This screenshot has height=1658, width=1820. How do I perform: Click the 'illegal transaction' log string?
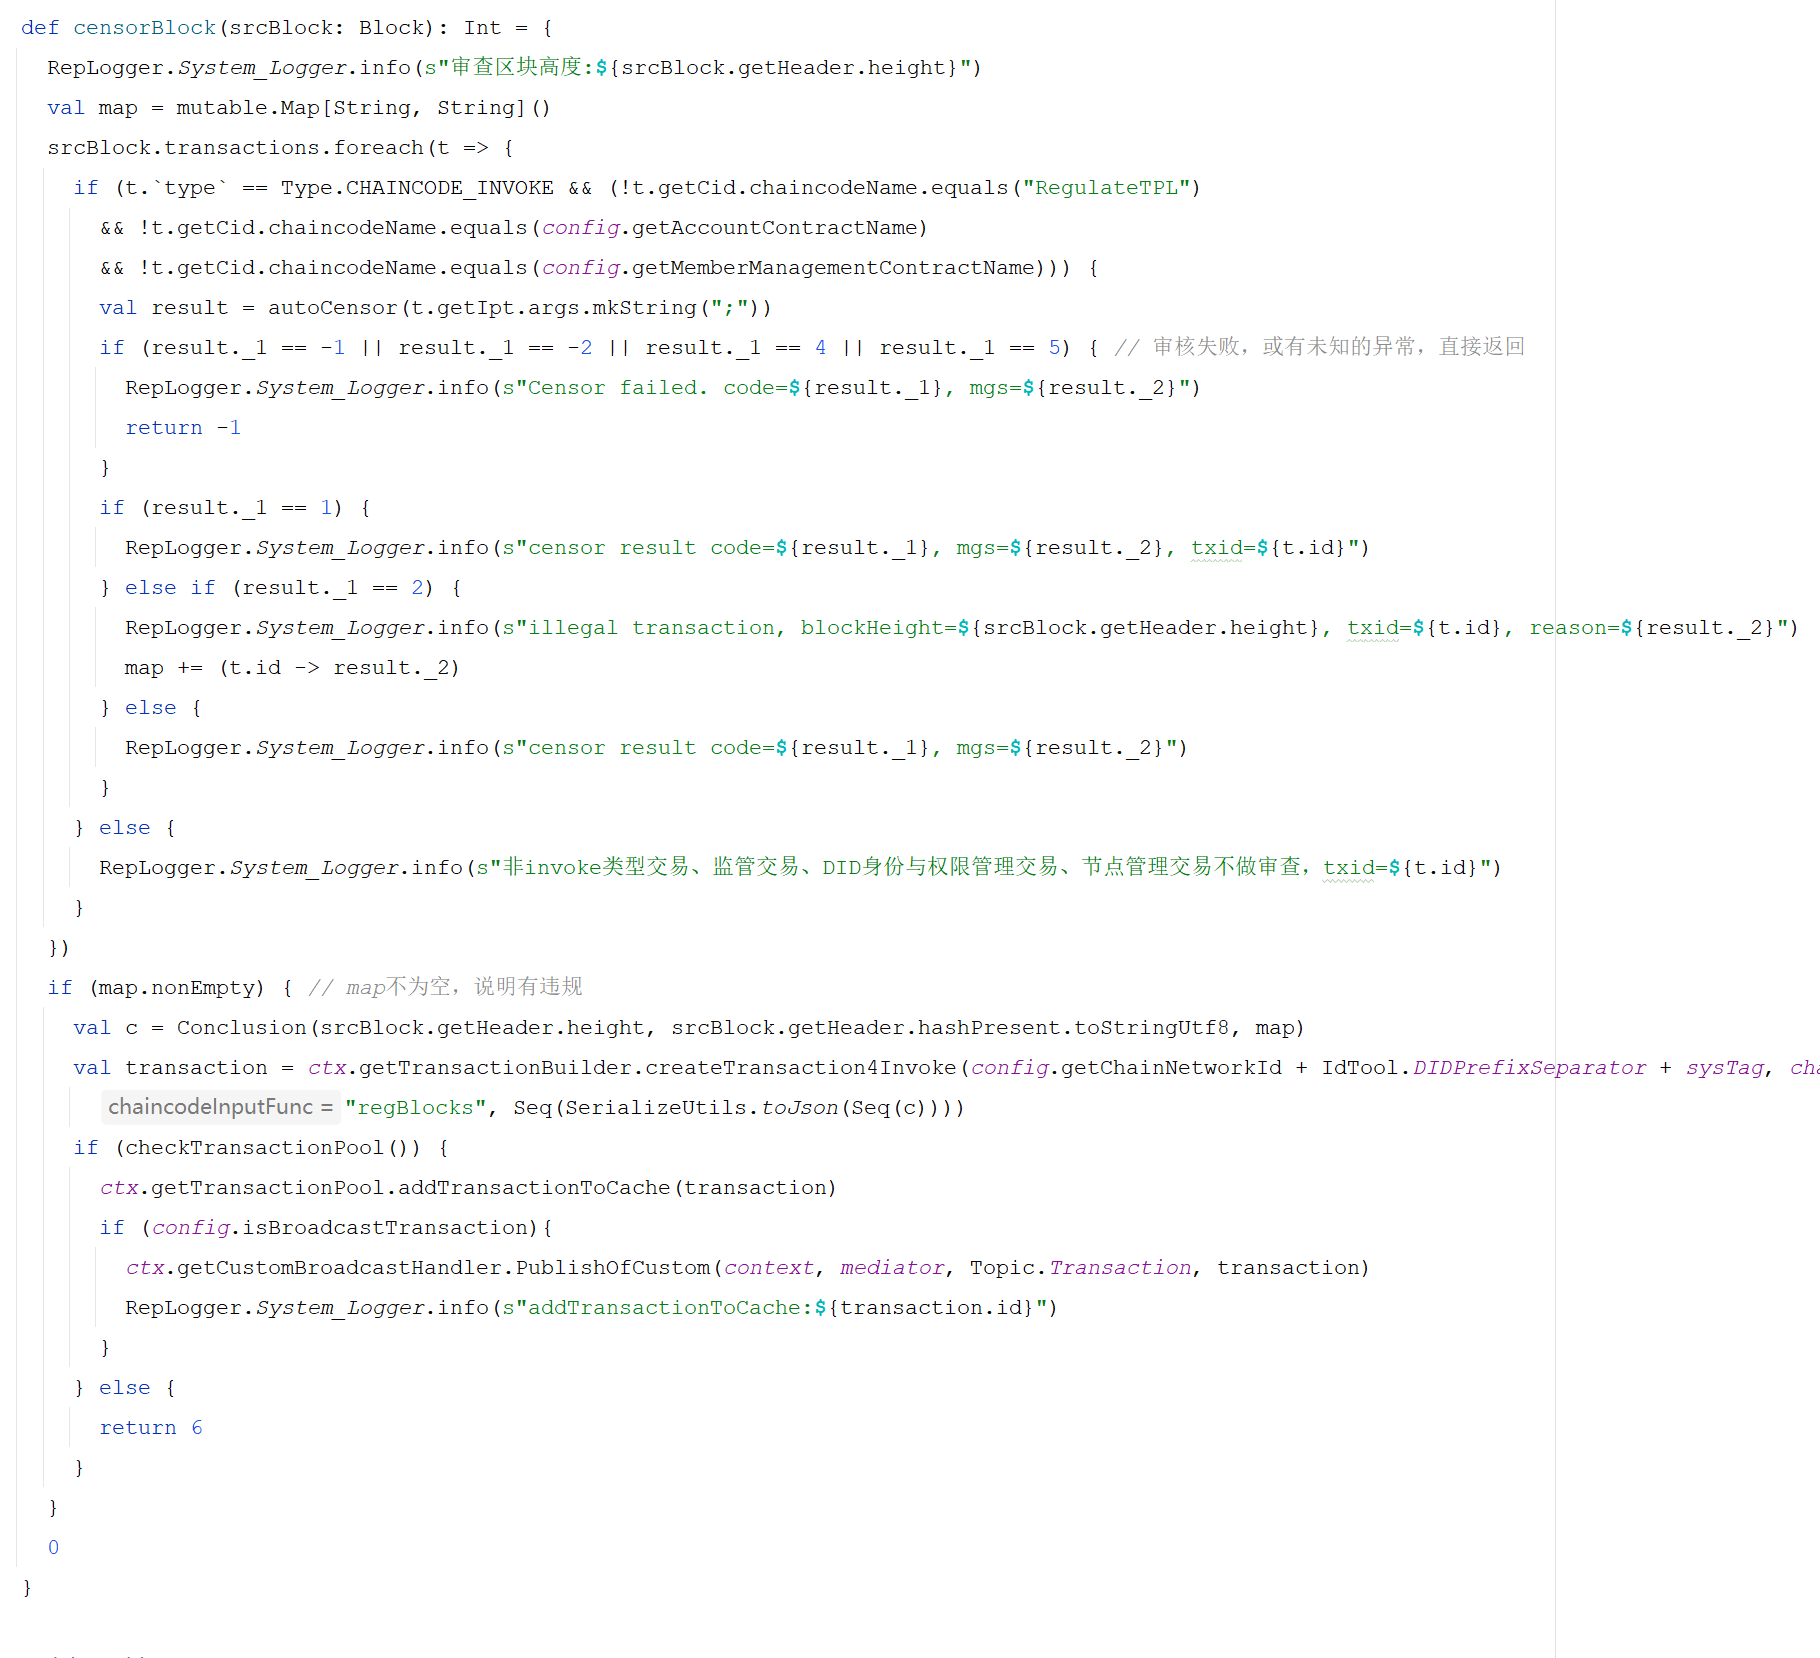pos(651,628)
